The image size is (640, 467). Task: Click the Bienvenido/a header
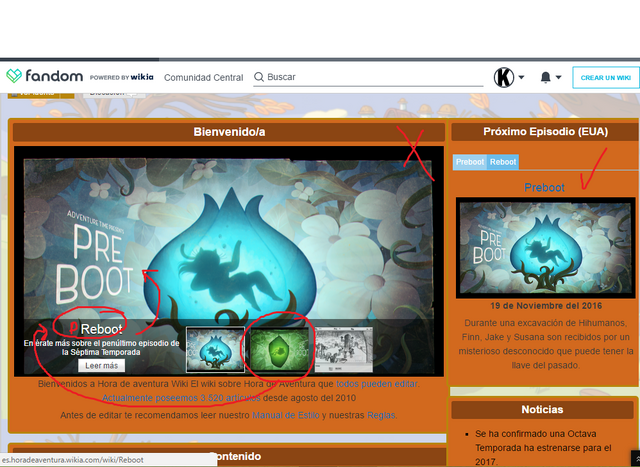(x=229, y=132)
